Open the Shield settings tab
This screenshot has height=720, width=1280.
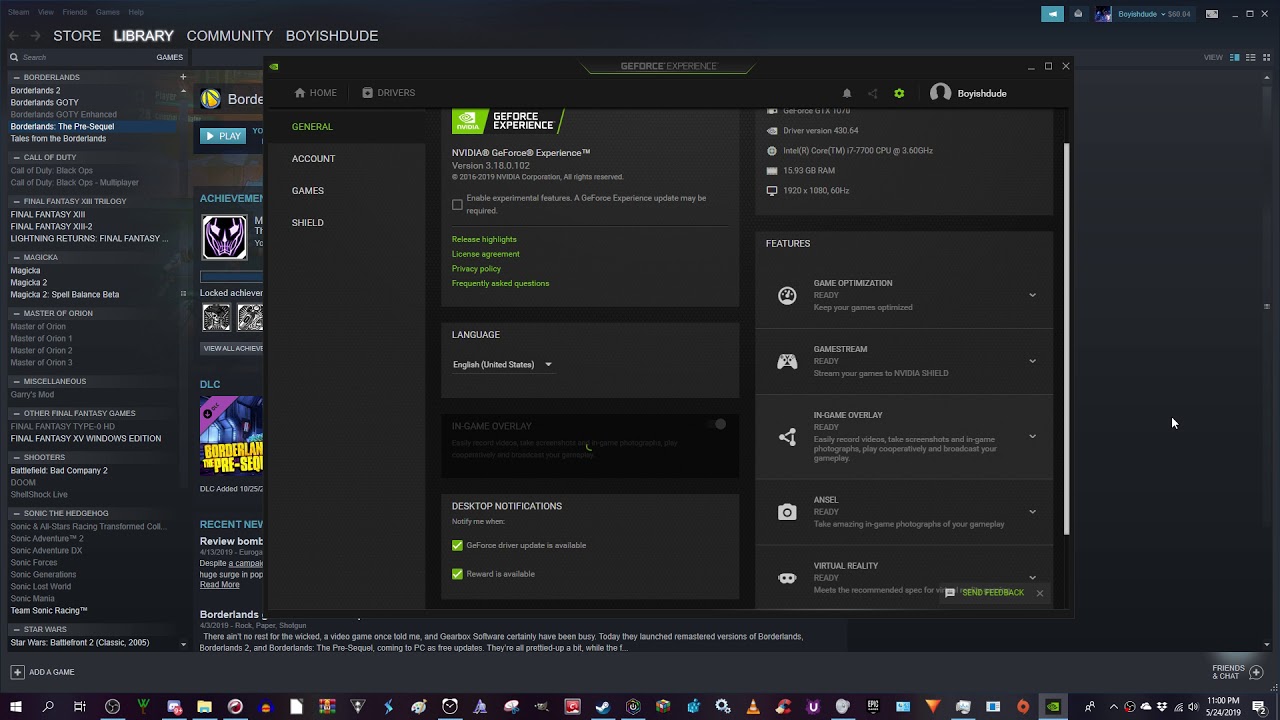coord(308,223)
